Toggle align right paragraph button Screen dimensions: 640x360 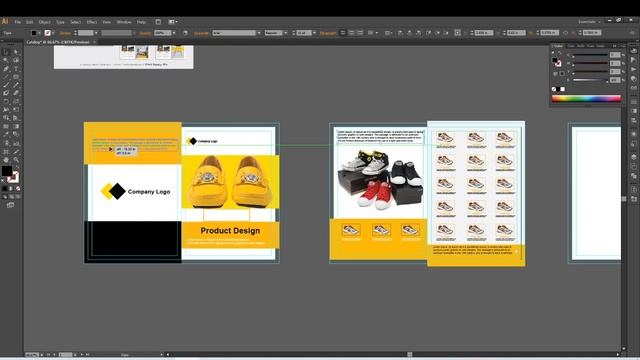360,33
